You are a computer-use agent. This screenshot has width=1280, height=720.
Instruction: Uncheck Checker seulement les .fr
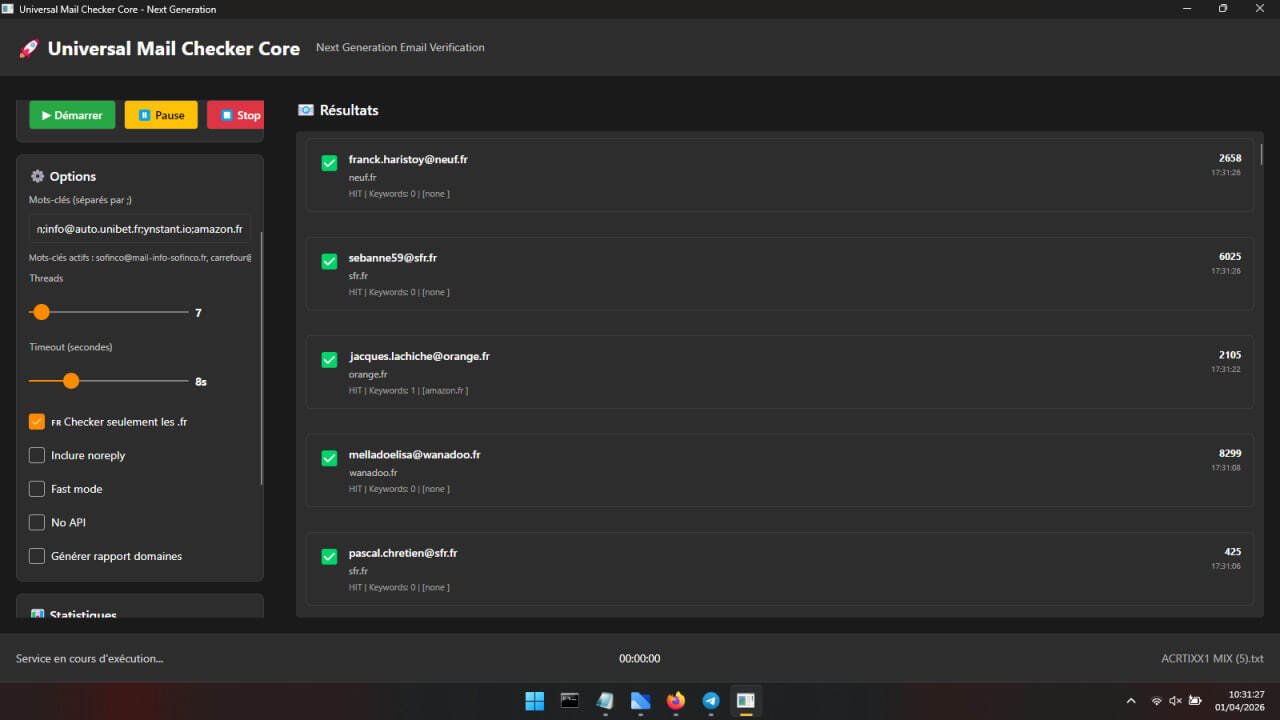tap(37, 422)
